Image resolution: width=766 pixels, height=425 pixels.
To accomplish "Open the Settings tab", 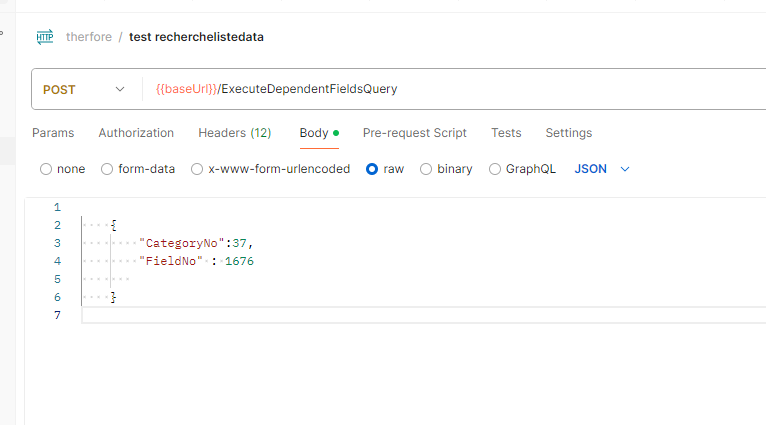I will (x=569, y=133).
